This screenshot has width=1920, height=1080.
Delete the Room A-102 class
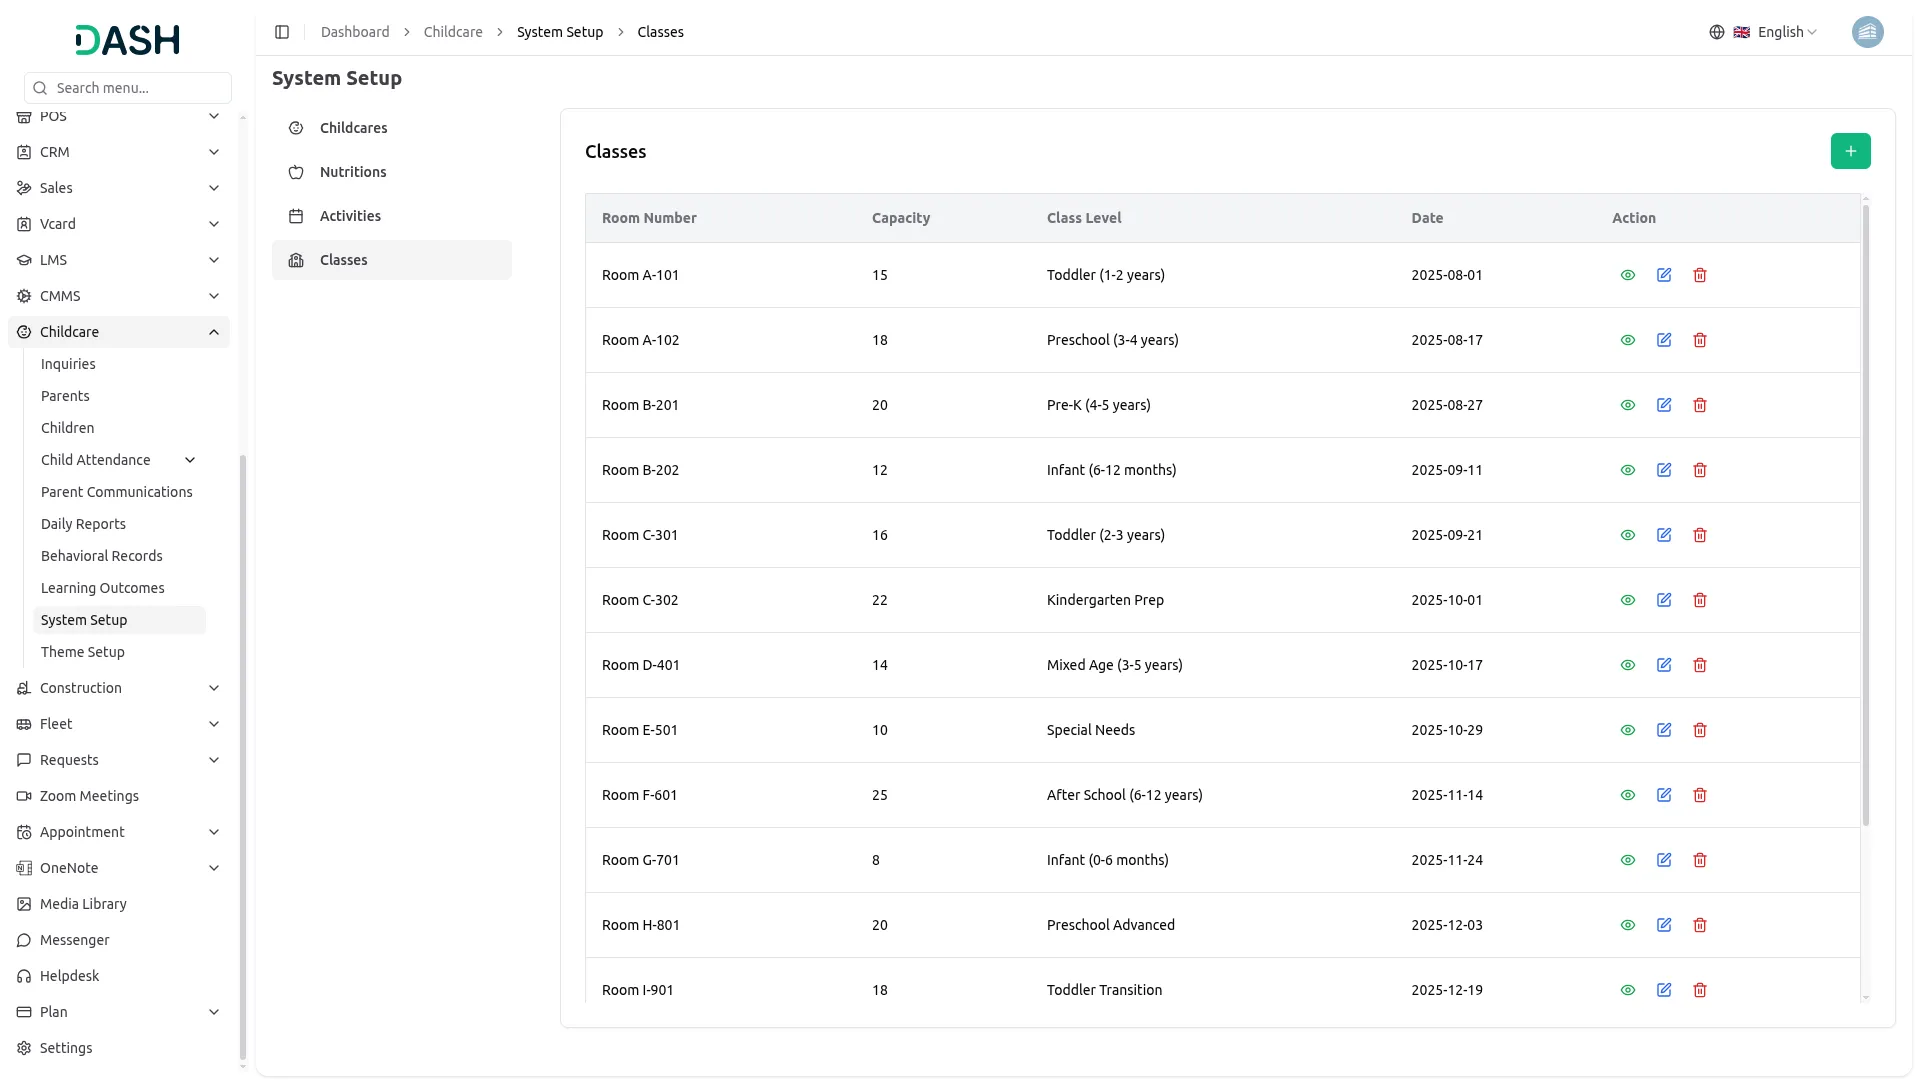(1700, 340)
